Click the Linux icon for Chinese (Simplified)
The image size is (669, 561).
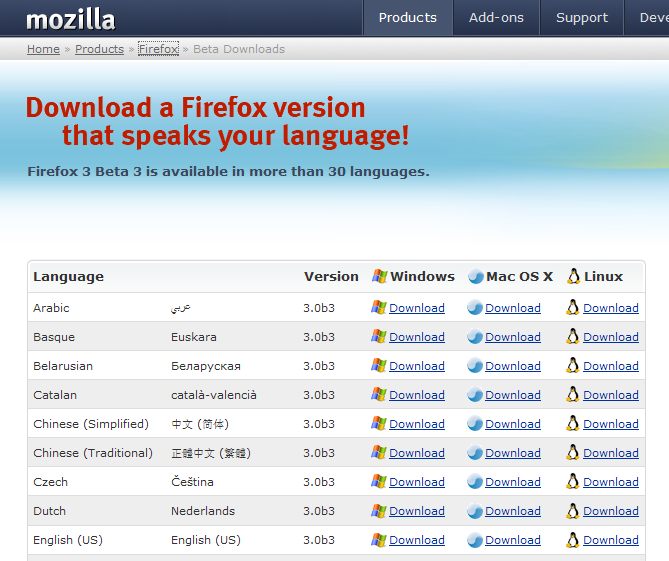click(573, 423)
